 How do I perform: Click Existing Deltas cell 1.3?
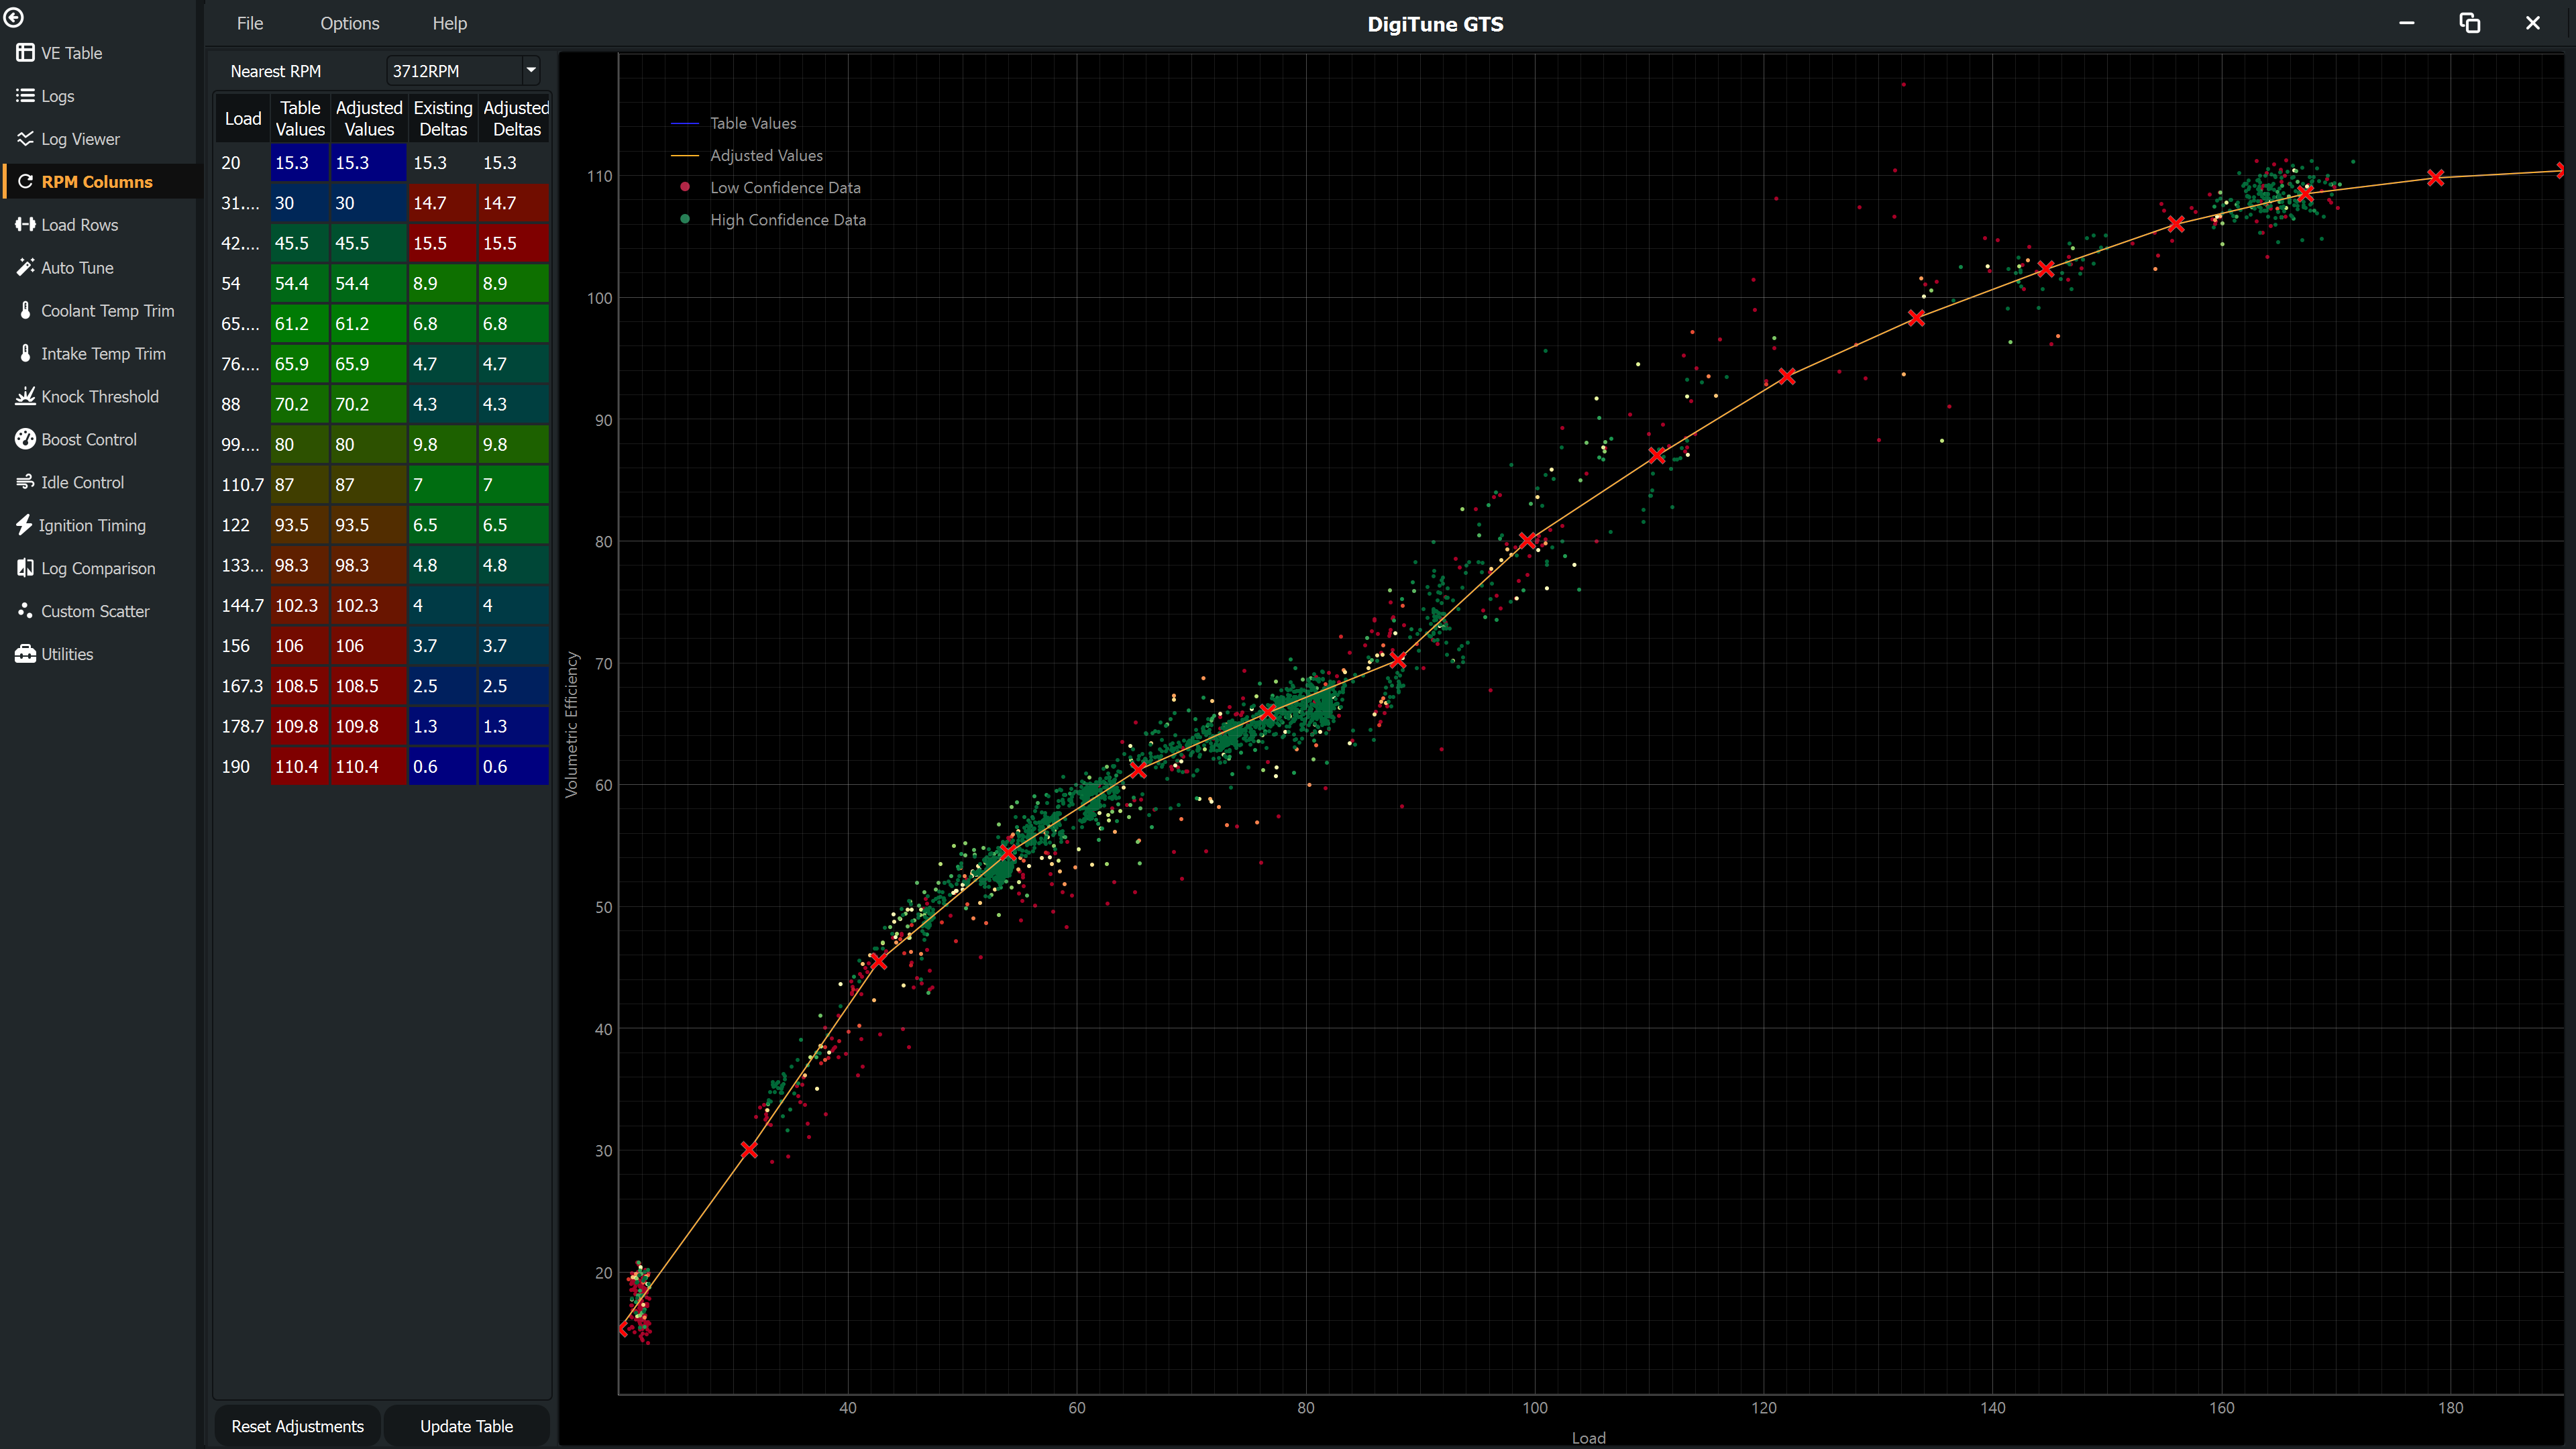442,726
